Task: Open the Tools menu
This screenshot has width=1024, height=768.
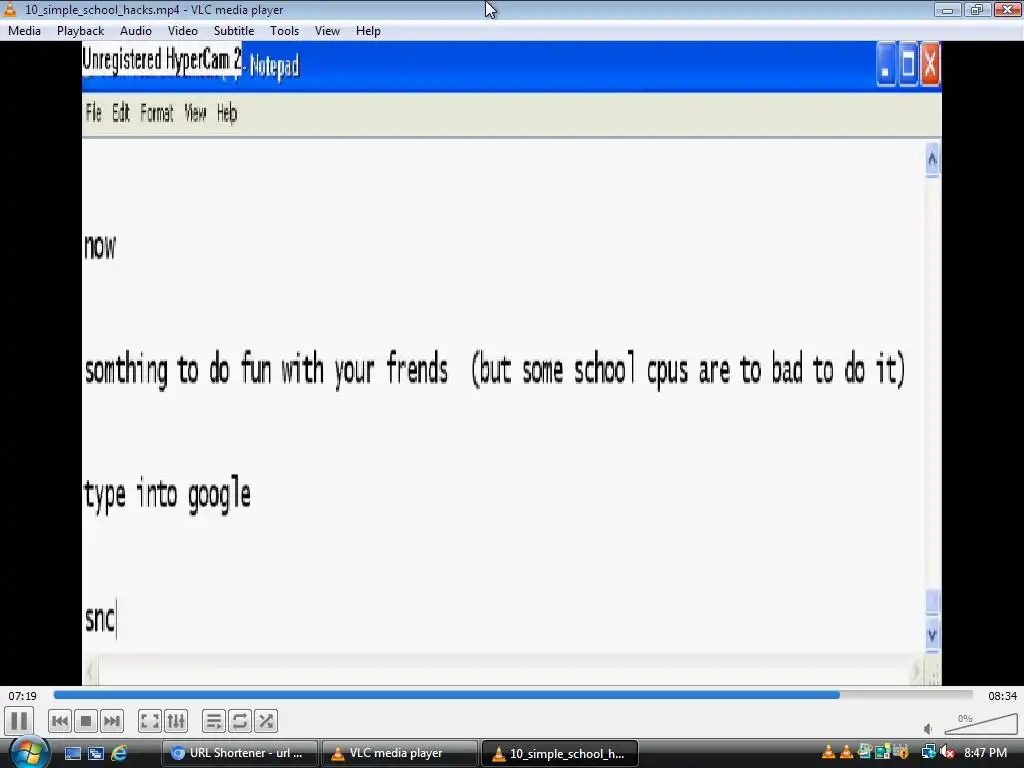Action: (285, 31)
